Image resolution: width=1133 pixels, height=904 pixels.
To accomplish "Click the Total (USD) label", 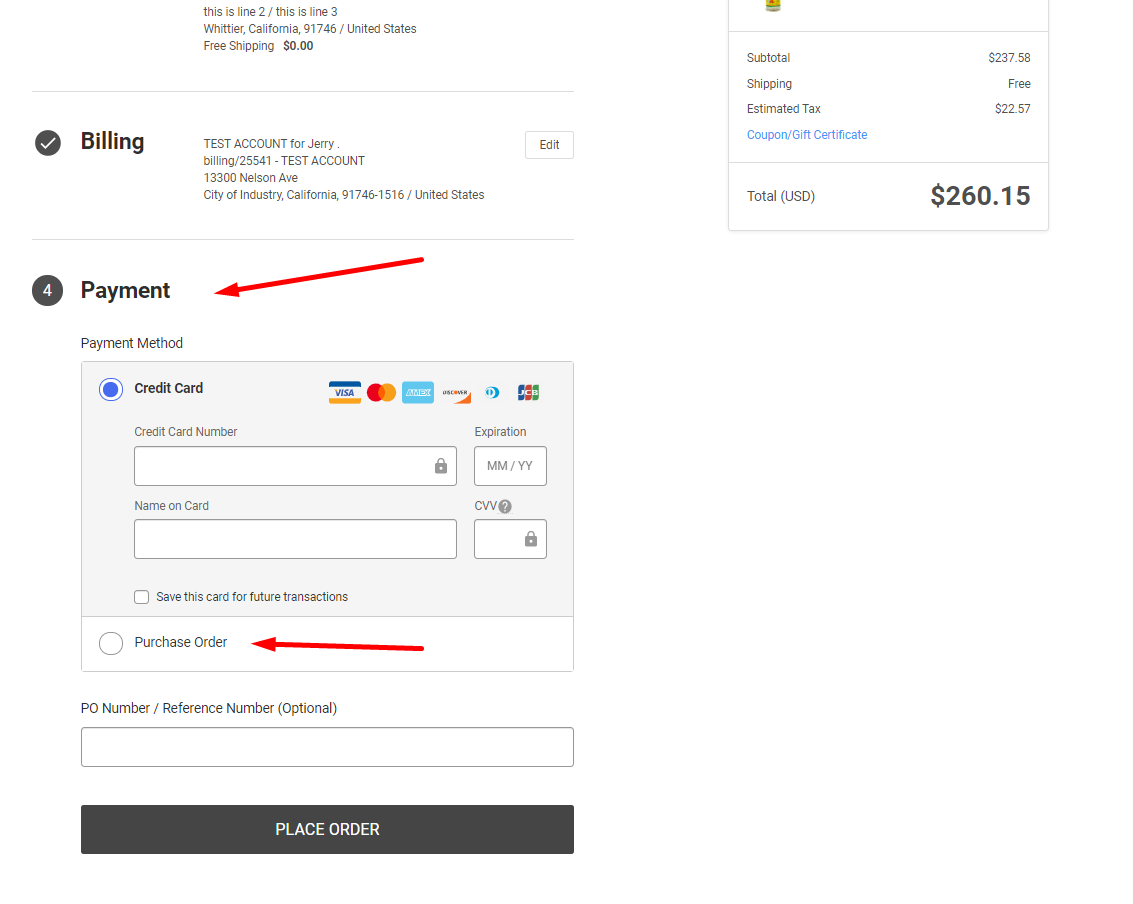I will coord(780,197).
